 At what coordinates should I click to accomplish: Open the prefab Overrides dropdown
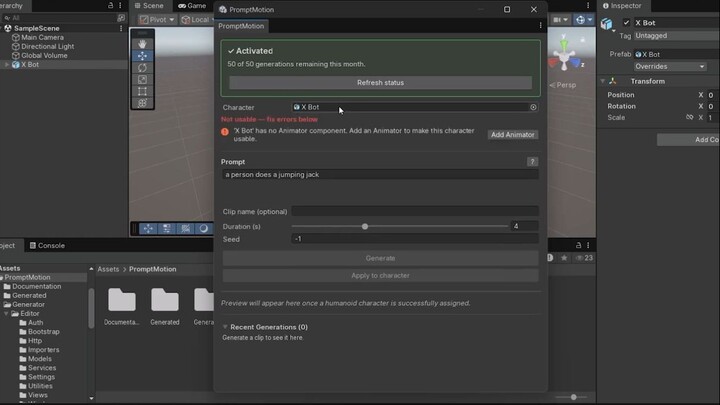point(669,67)
